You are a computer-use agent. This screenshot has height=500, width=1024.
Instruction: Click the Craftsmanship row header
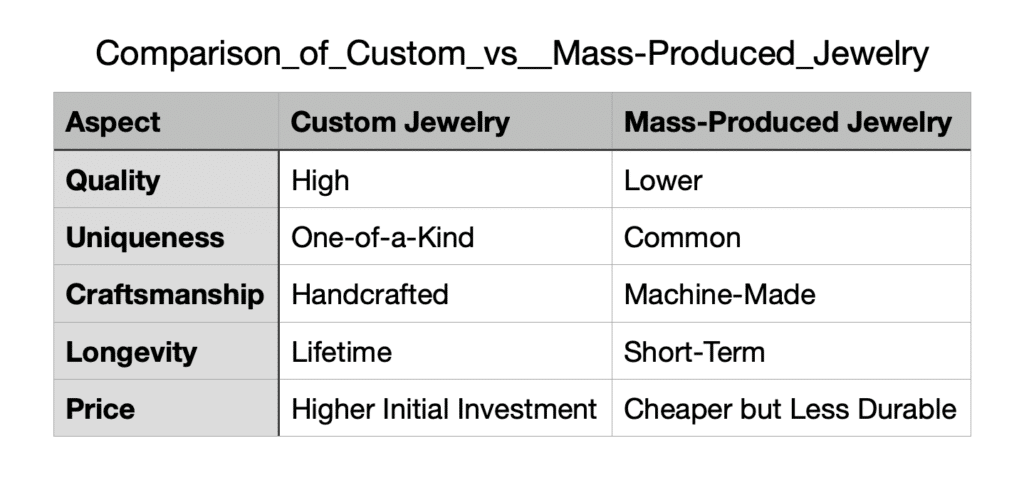(x=167, y=294)
